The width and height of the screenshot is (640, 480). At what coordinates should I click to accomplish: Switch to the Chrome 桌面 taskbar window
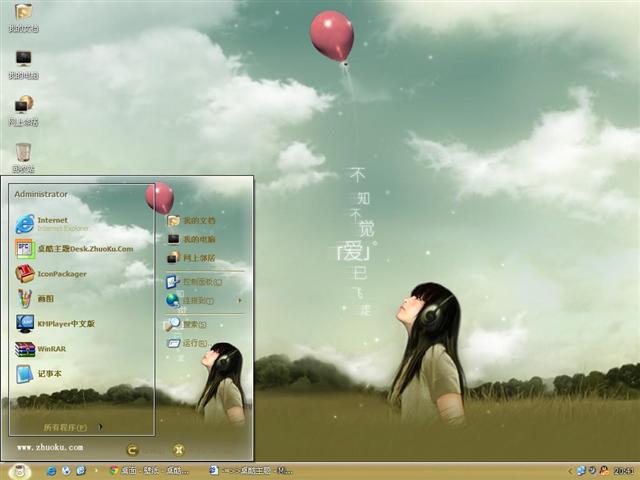click(149, 471)
